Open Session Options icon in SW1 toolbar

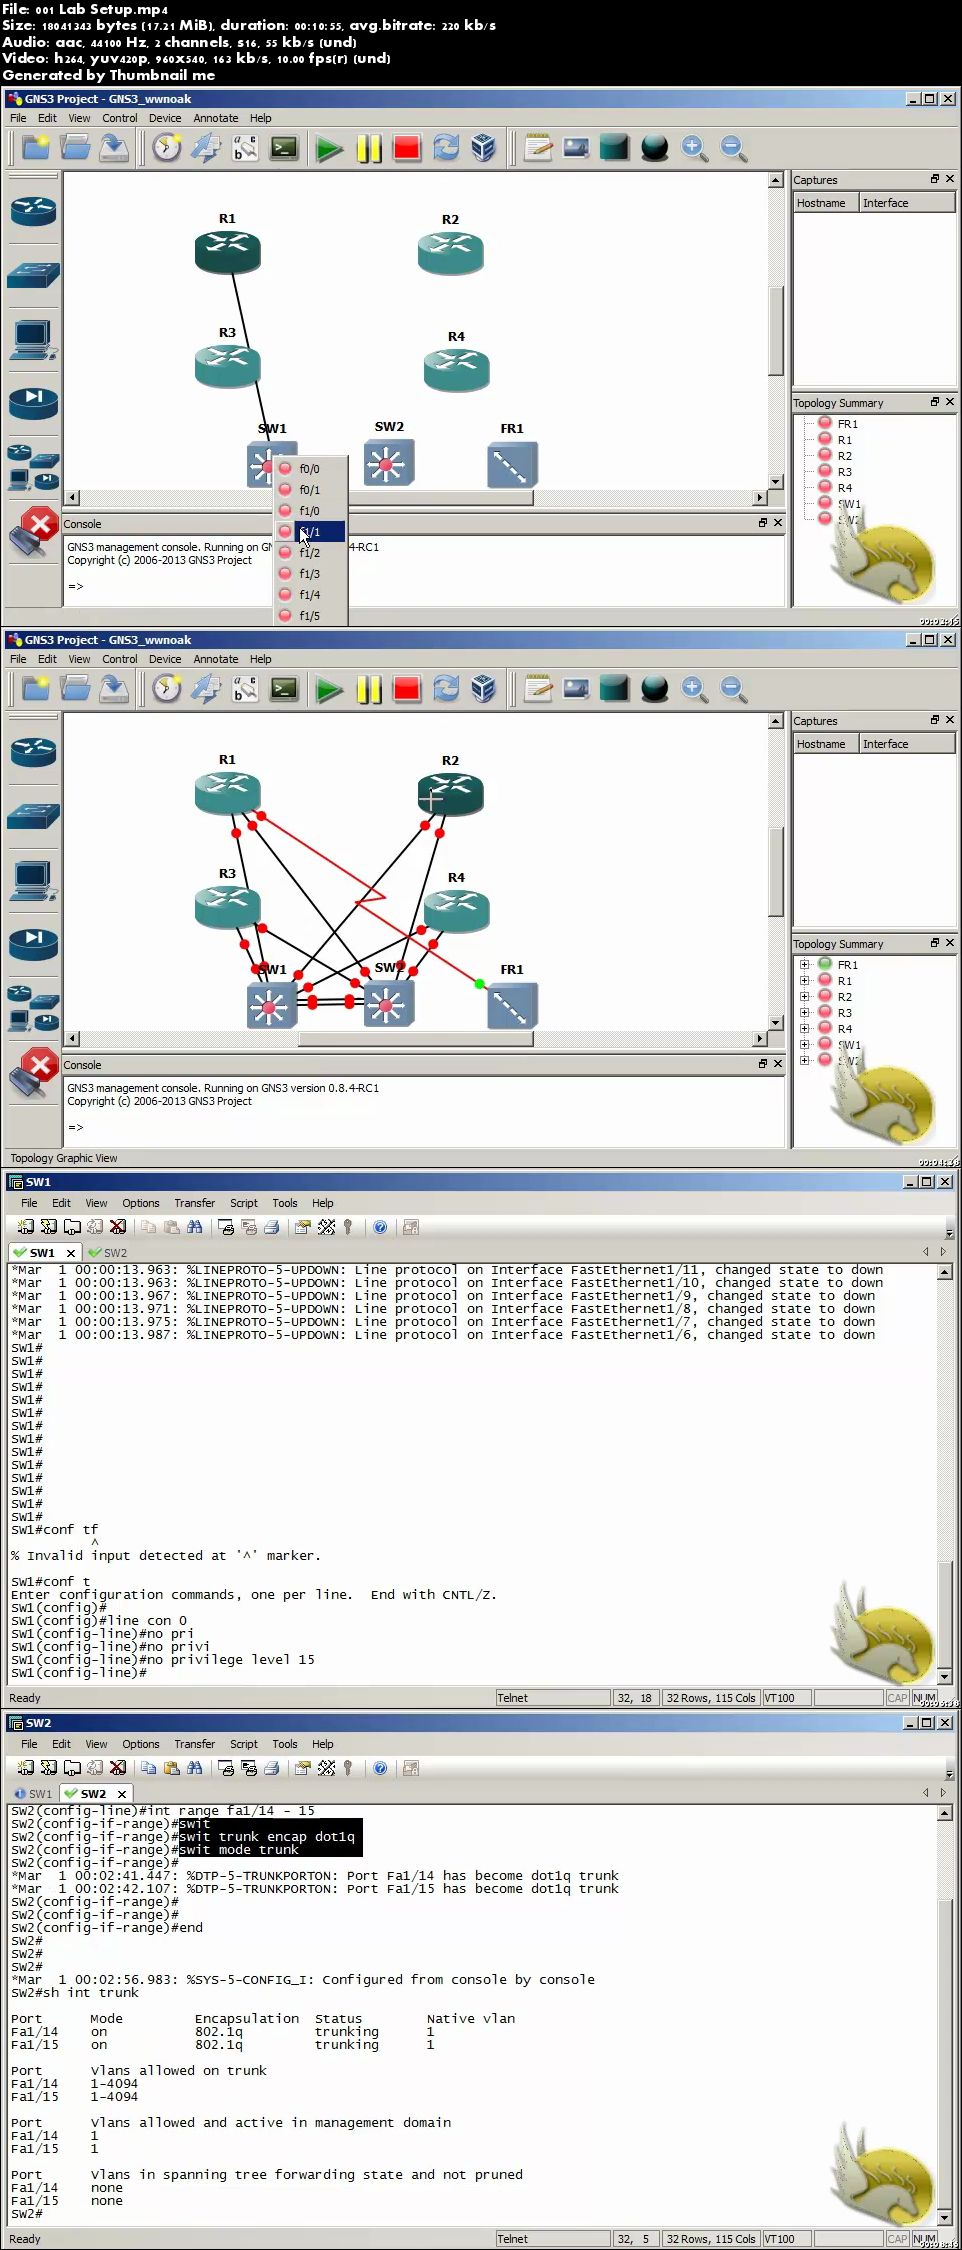[x=303, y=1227]
